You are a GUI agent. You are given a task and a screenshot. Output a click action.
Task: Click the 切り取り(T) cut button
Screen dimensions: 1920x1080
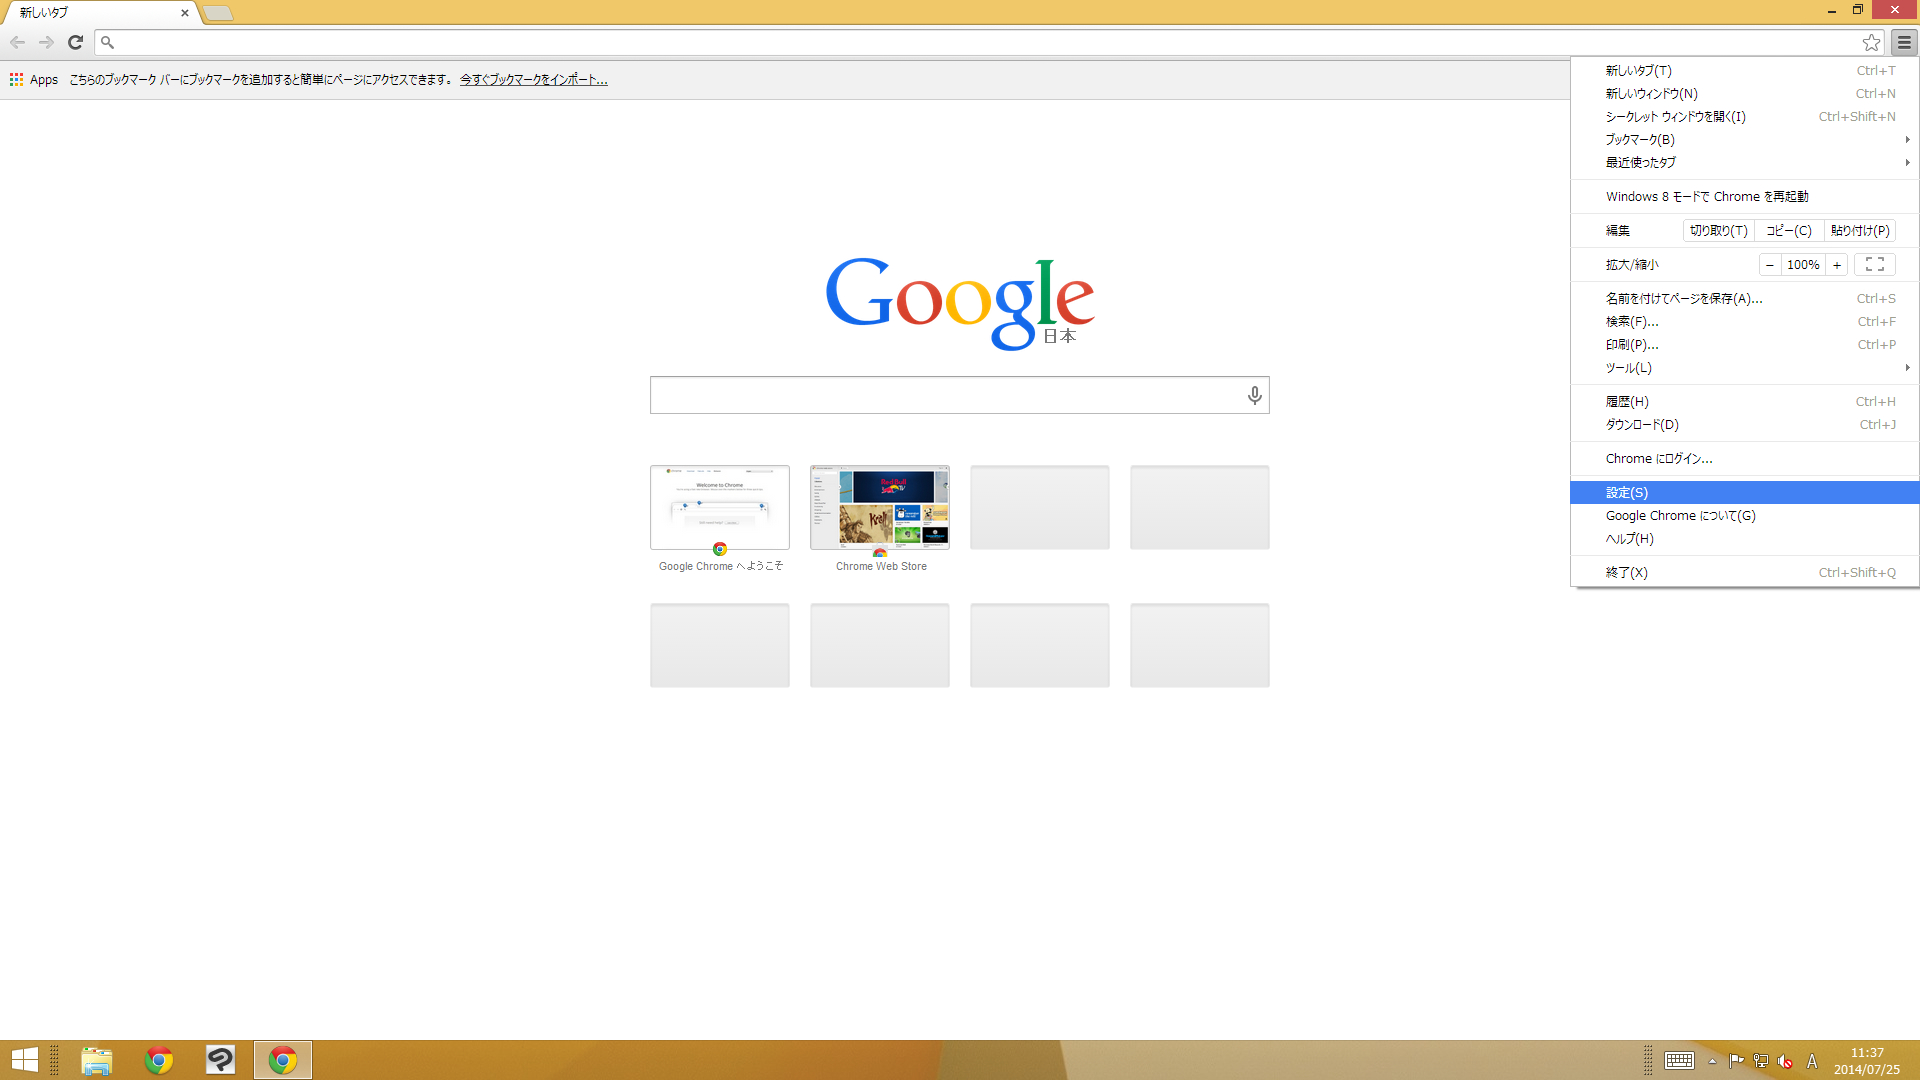1718,230
